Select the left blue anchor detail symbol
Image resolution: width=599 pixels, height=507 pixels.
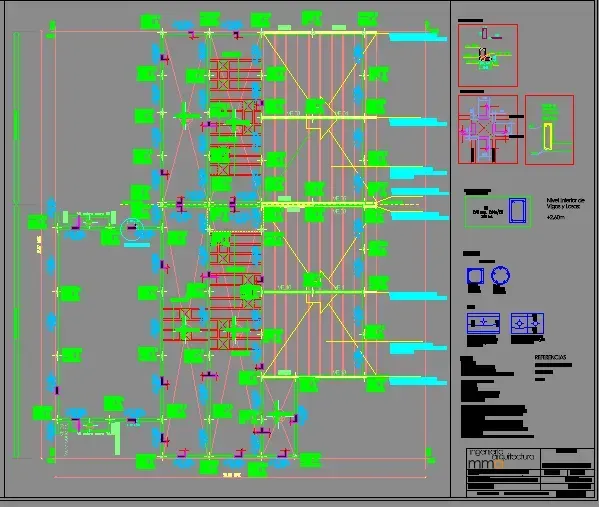tap(483, 323)
